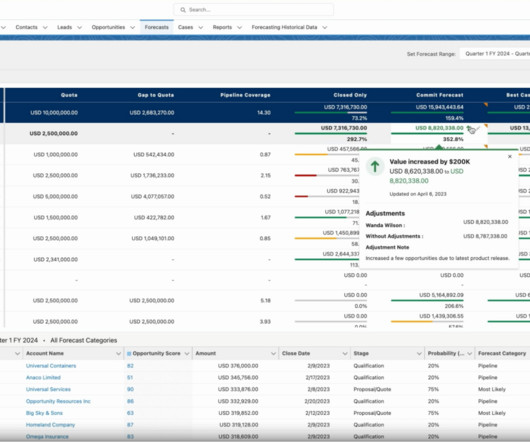Click opportunity score 63 link

point(130,413)
